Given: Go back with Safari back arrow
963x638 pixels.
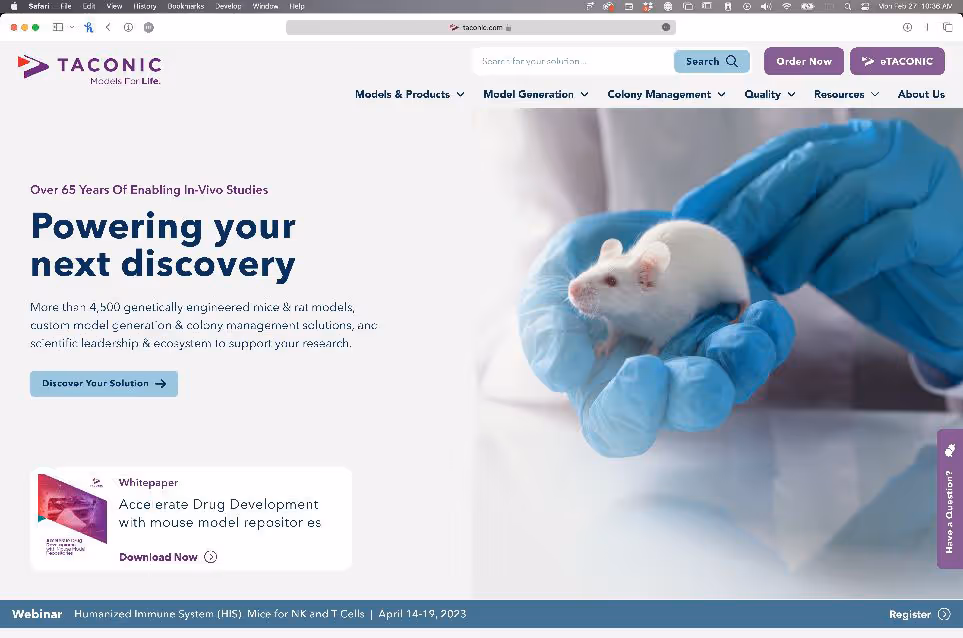Looking at the screenshot, I should (108, 27).
